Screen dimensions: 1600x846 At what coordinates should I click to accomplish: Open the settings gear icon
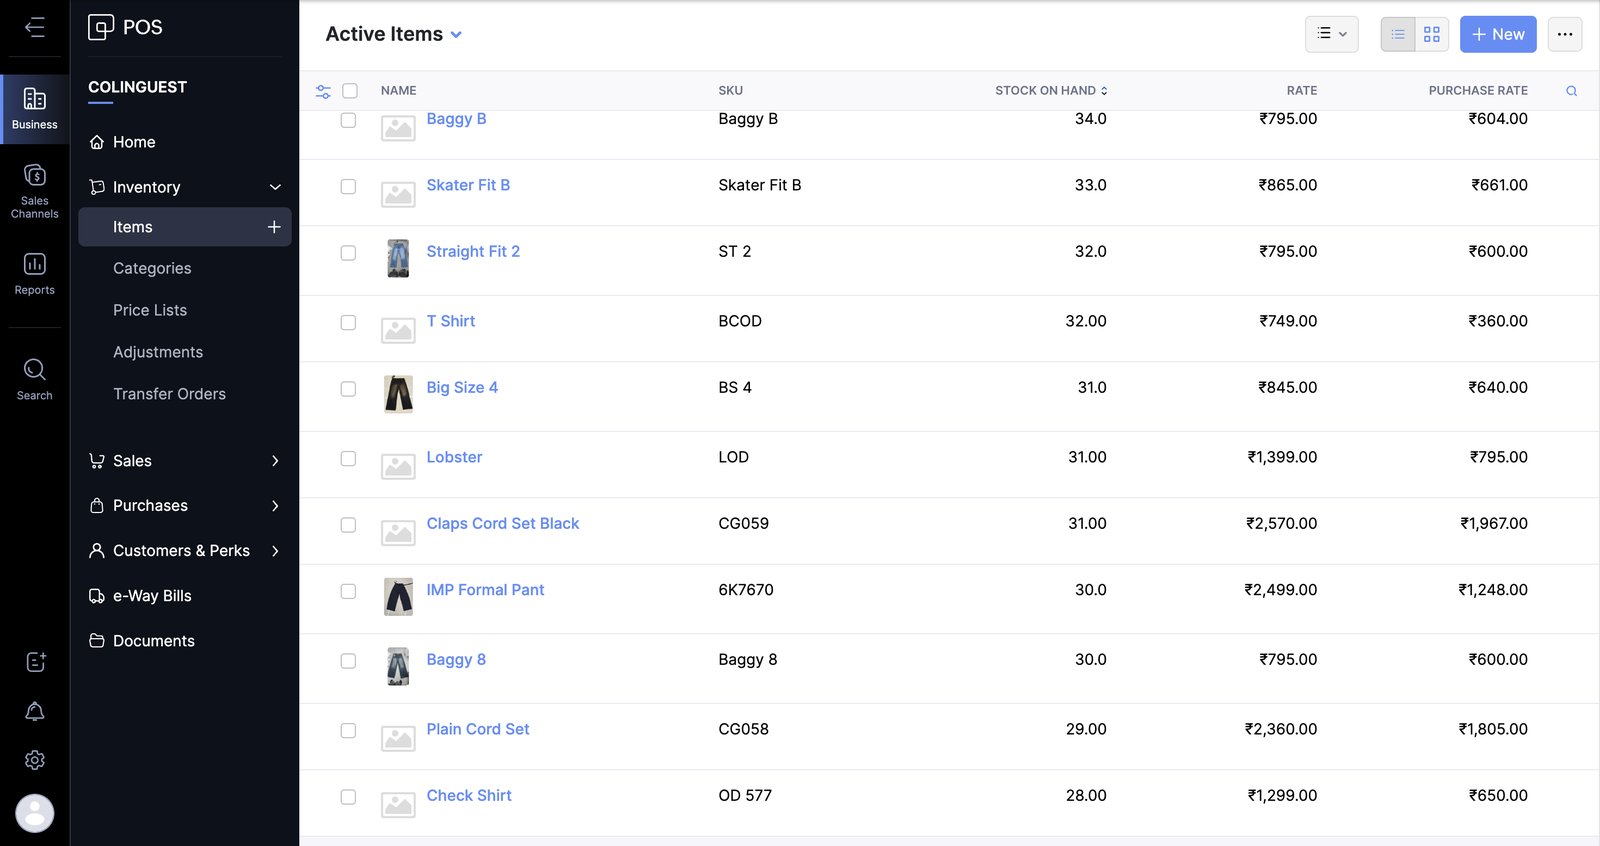point(35,760)
